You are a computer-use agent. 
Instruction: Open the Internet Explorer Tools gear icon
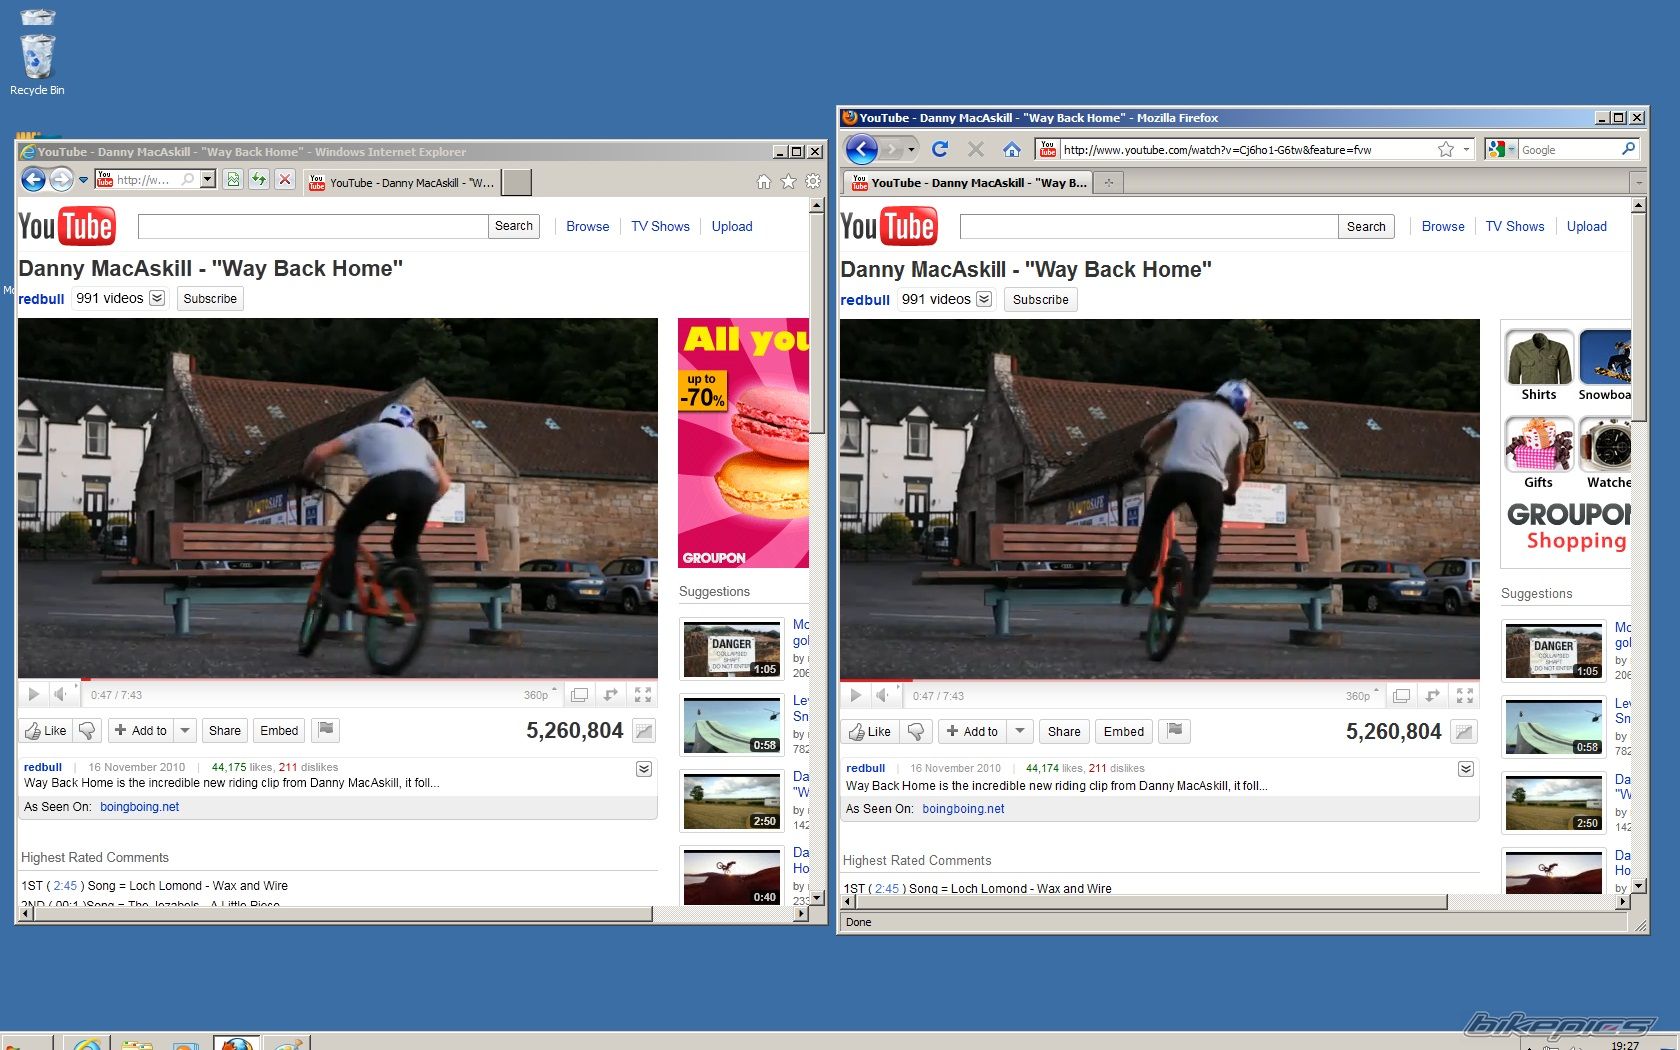pos(813,181)
